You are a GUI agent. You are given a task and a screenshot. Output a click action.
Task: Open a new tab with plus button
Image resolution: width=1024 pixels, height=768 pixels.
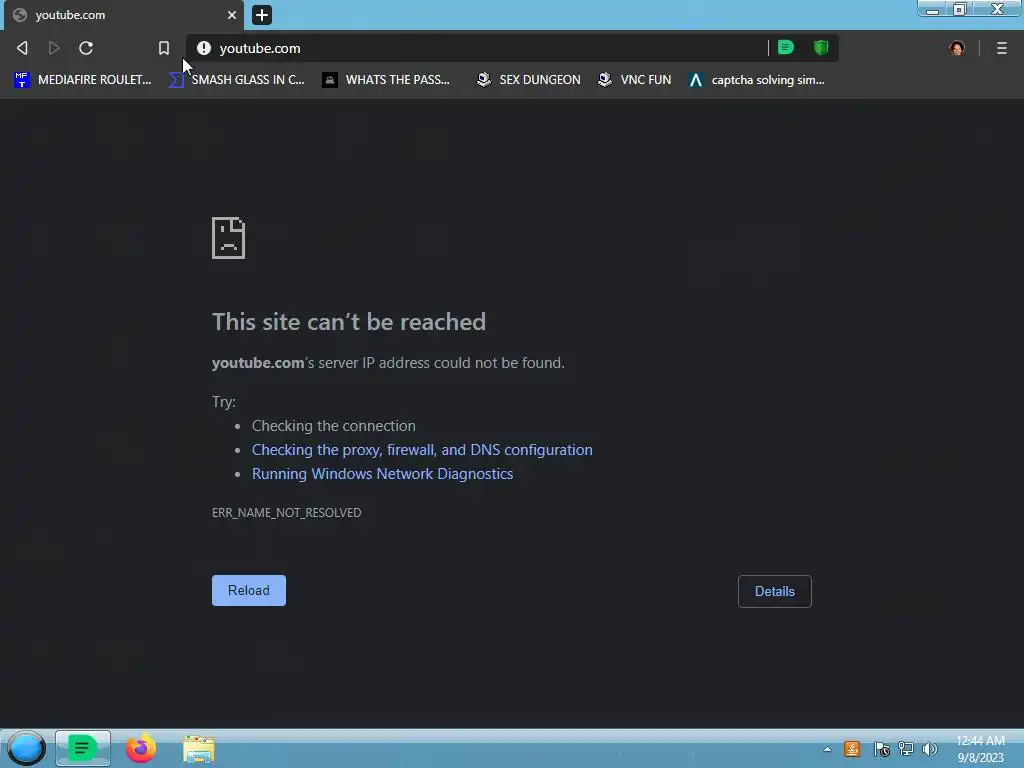262,14
